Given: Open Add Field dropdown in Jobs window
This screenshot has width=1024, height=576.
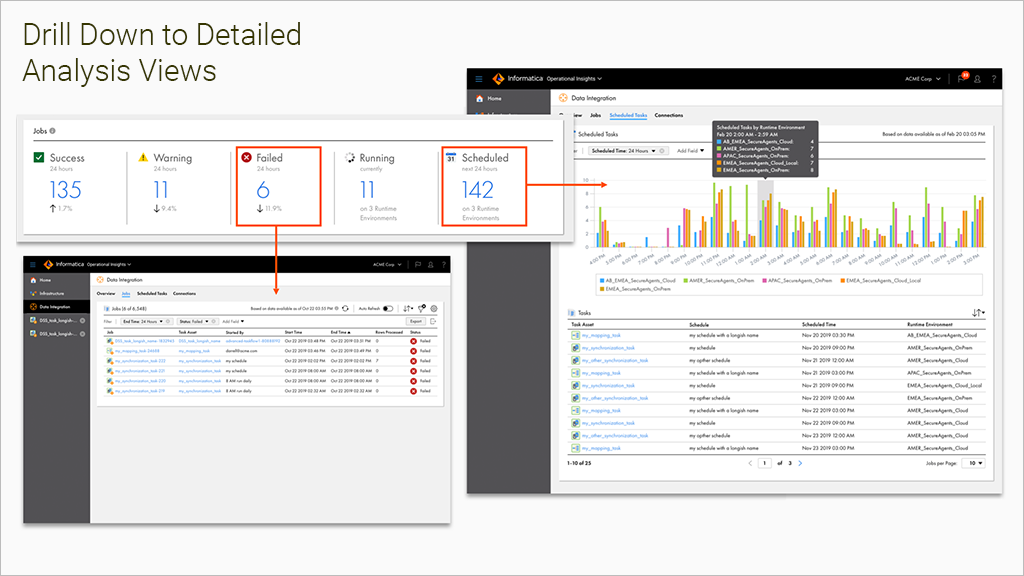Looking at the screenshot, I should (233, 321).
